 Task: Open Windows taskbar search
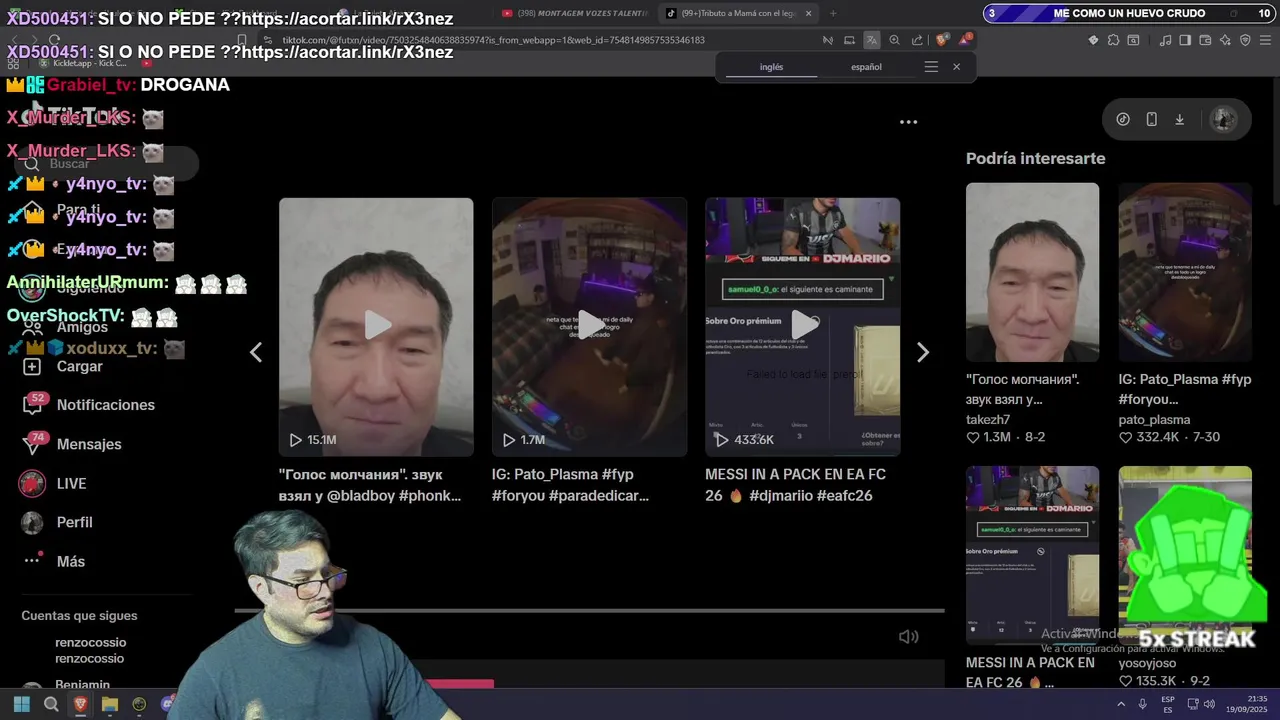51,704
